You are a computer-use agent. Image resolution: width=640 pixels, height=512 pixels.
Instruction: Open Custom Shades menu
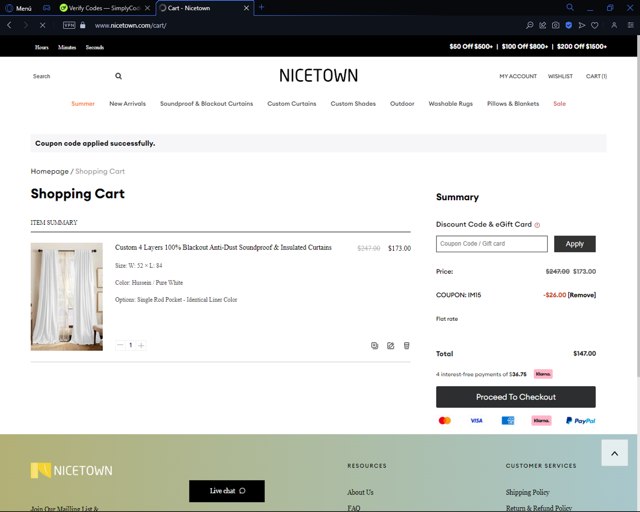(x=353, y=104)
